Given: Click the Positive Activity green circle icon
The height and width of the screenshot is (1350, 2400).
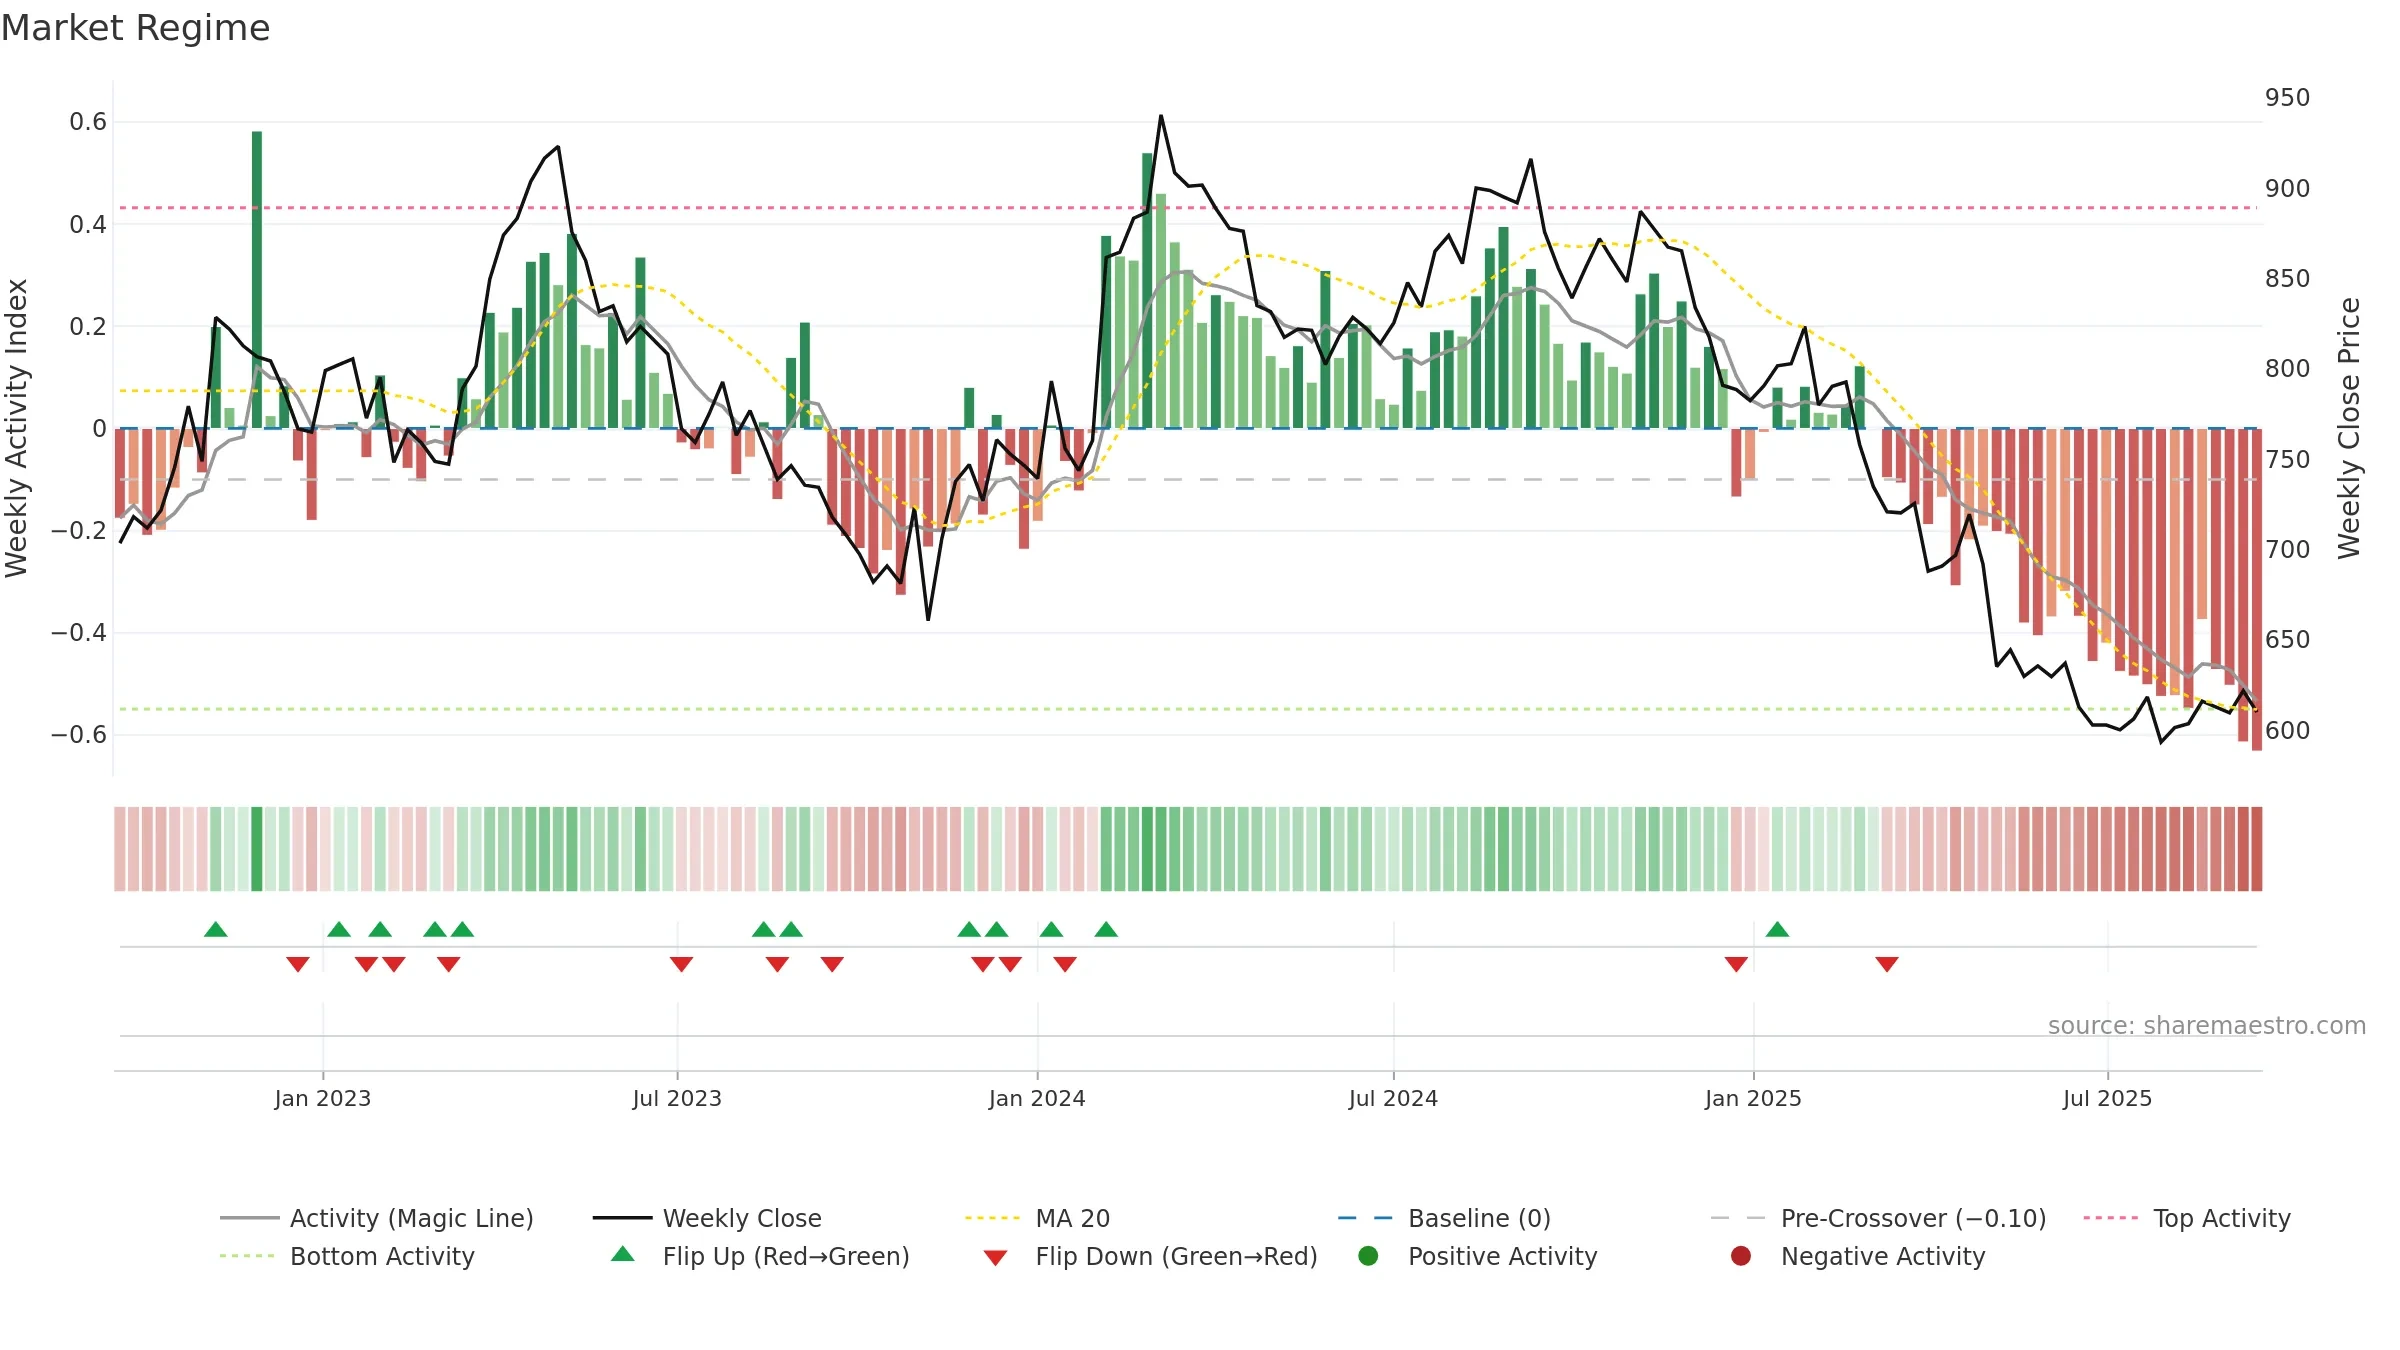Looking at the screenshot, I should (x=1369, y=1256).
